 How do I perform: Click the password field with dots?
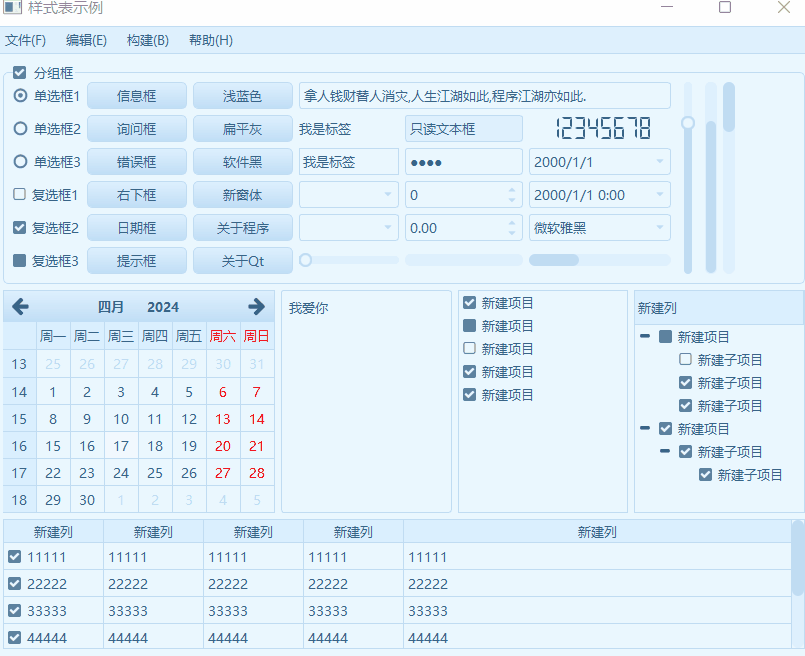(x=464, y=162)
